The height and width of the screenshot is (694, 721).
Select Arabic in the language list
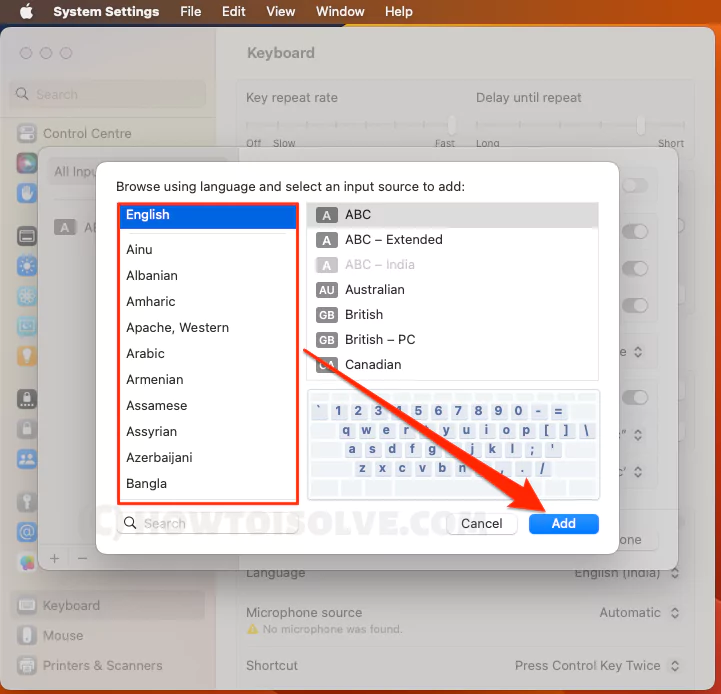pyautogui.click(x=208, y=353)
